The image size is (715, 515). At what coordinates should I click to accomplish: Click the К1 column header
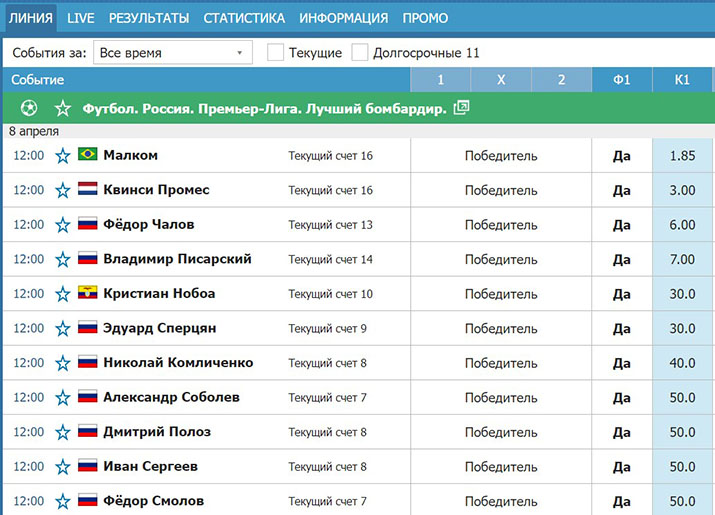click(682, 80)
